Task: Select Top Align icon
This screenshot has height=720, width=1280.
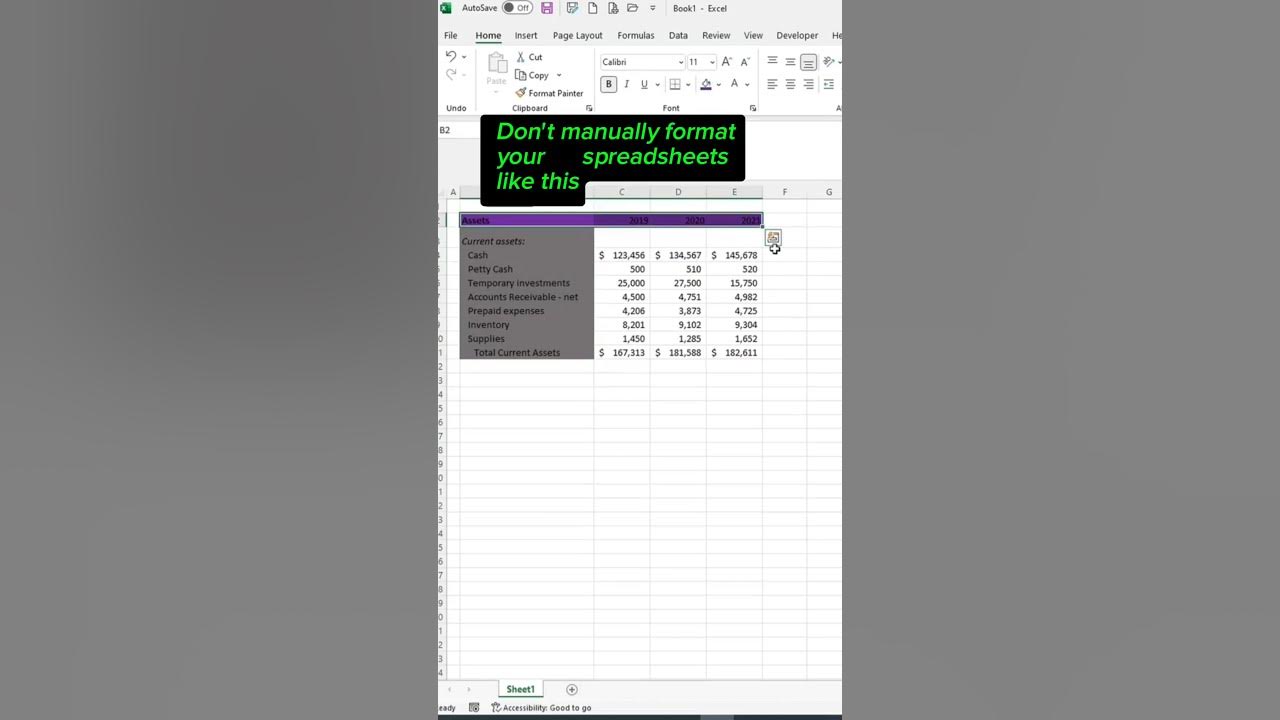Action: point(772,62)
